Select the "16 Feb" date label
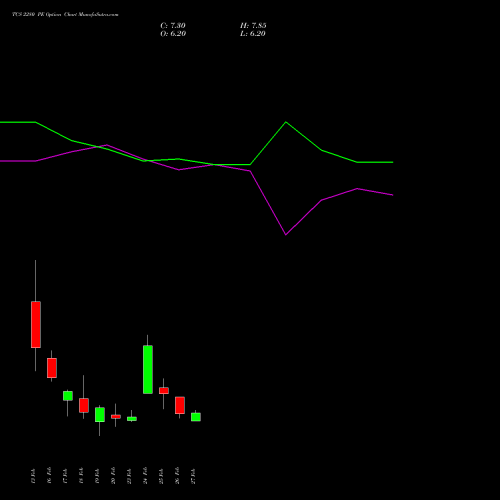 click(x=49, y=475)
